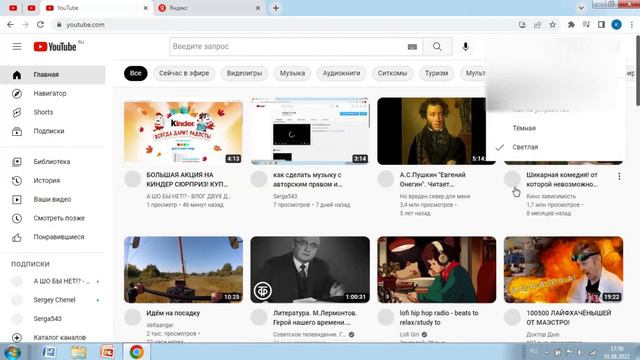Click the magnifier search button
640x360 pixels.
437,47
